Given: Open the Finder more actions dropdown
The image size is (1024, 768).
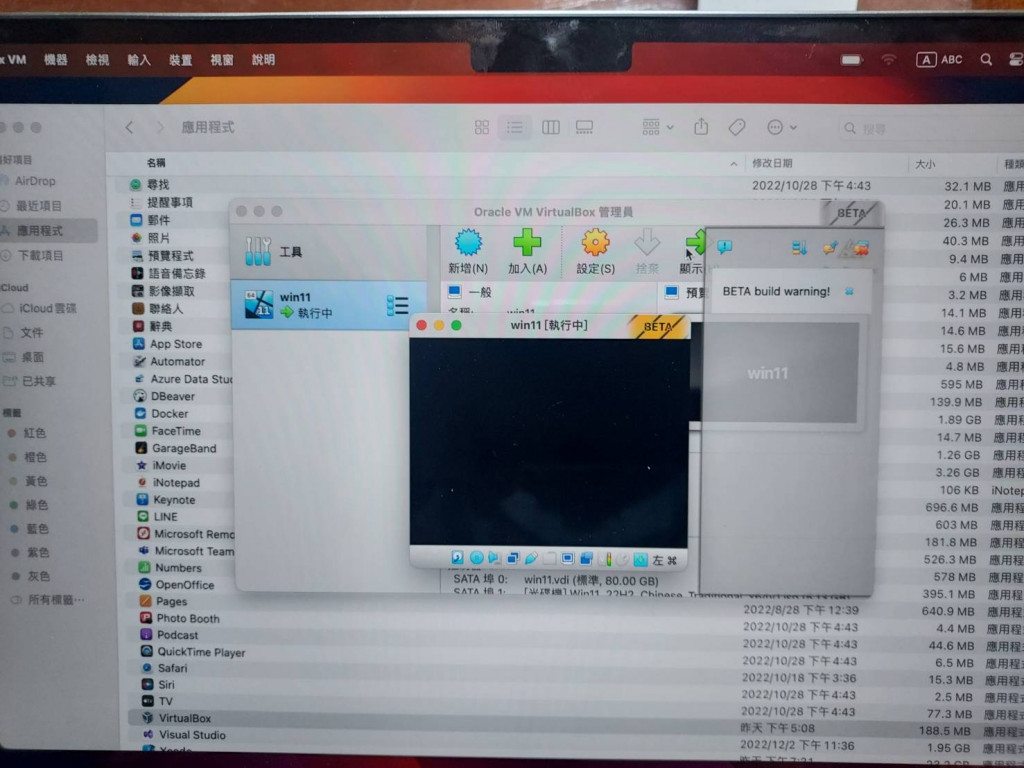Looking at the screenshot, I should tap(781, 127).
